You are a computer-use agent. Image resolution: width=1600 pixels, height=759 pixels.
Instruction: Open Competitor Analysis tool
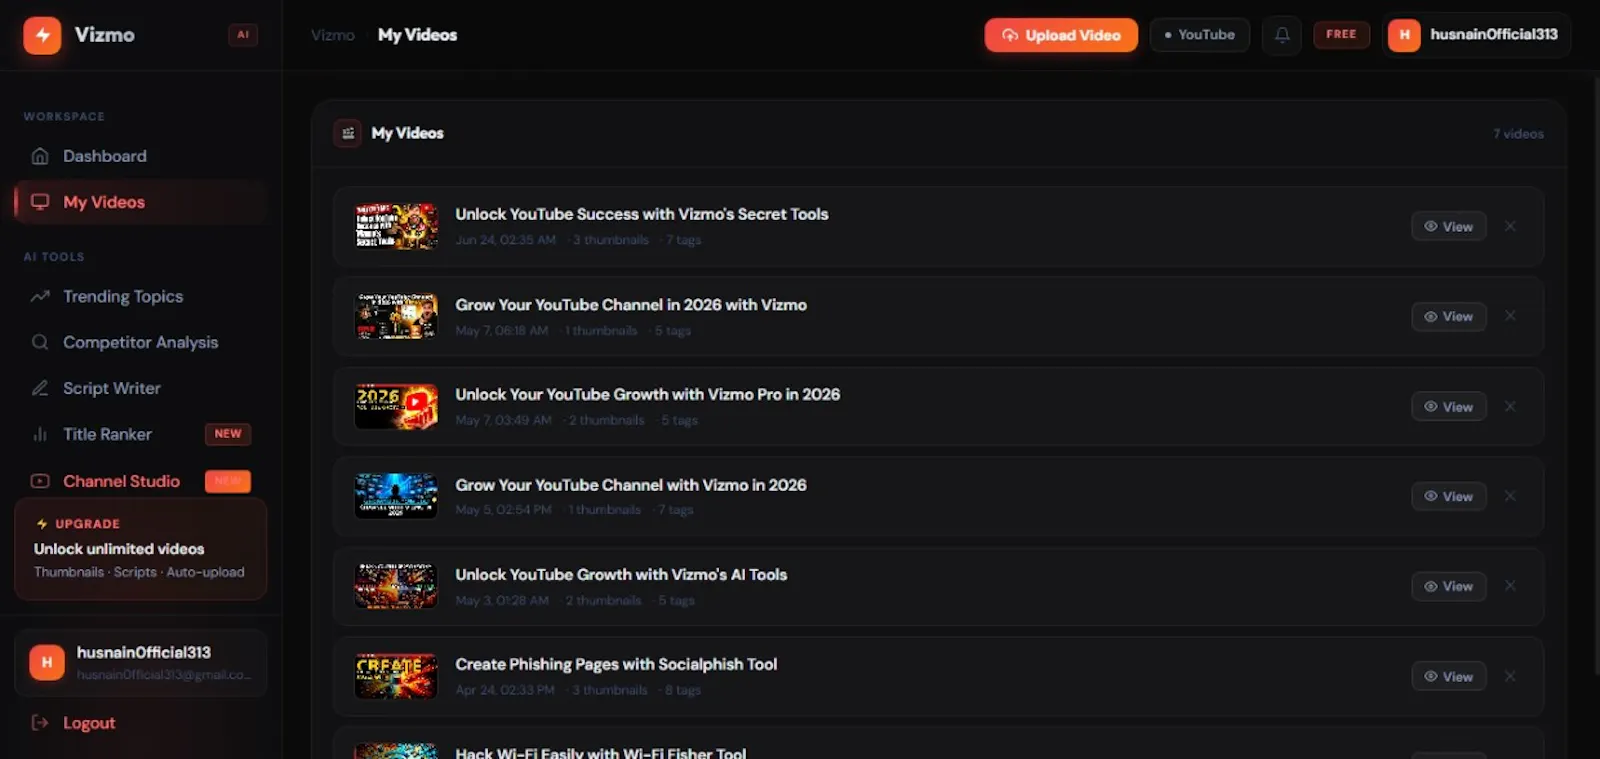point(140,342)
